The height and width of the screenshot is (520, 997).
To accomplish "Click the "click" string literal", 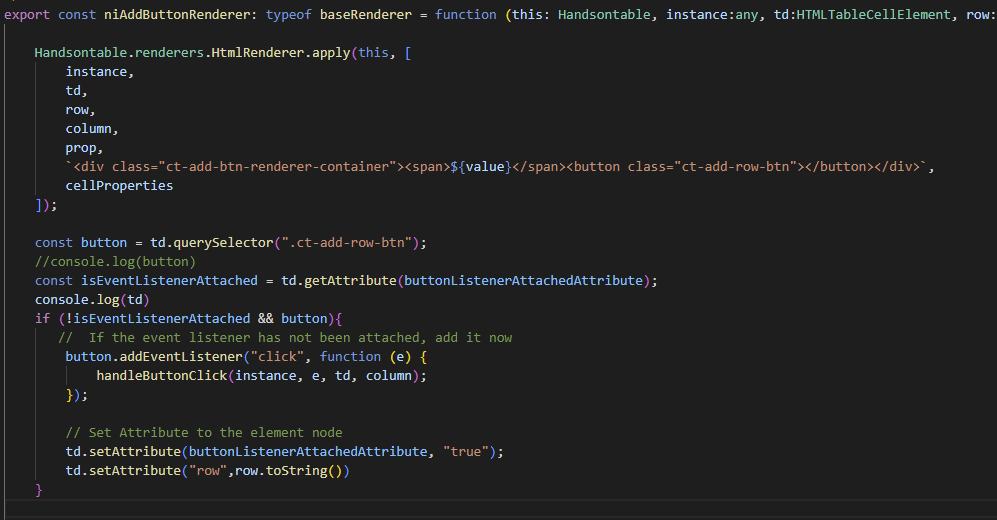I will (x=277, y=357).
